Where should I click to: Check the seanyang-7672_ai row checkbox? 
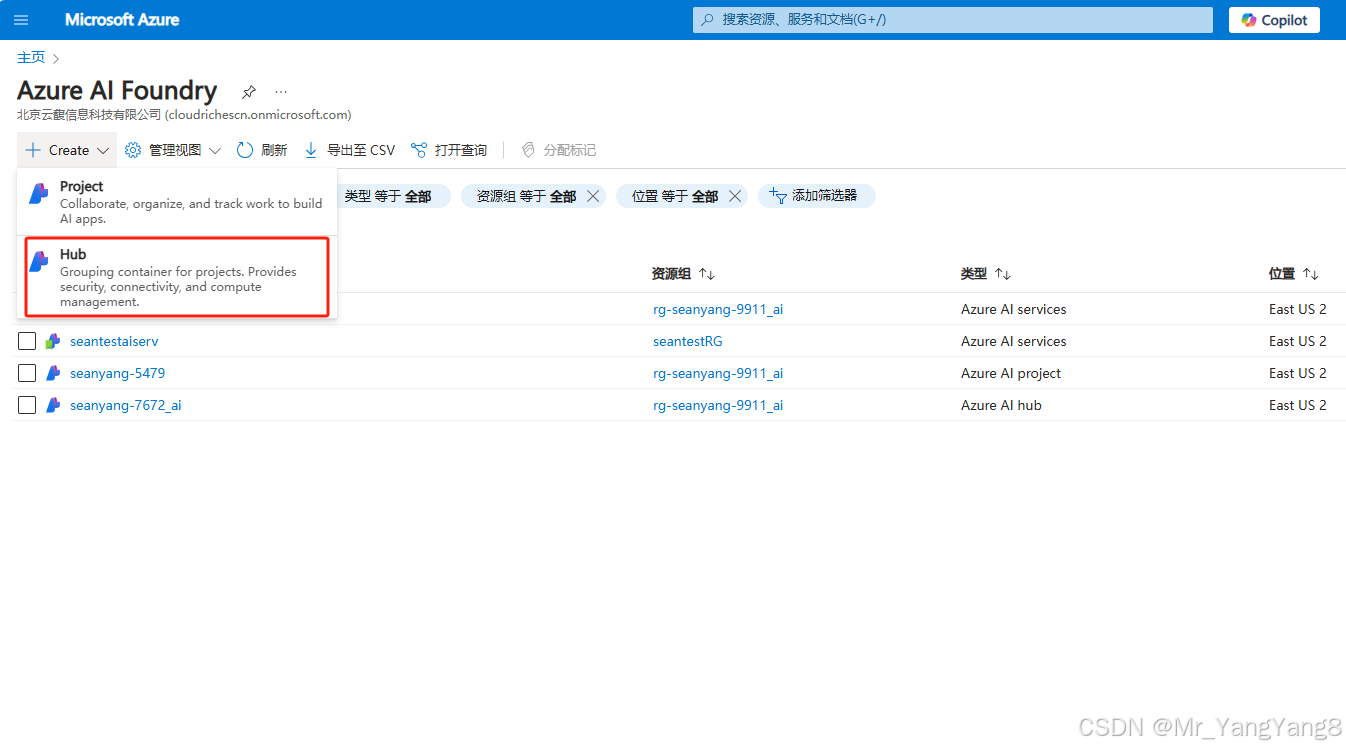[27, 405]
